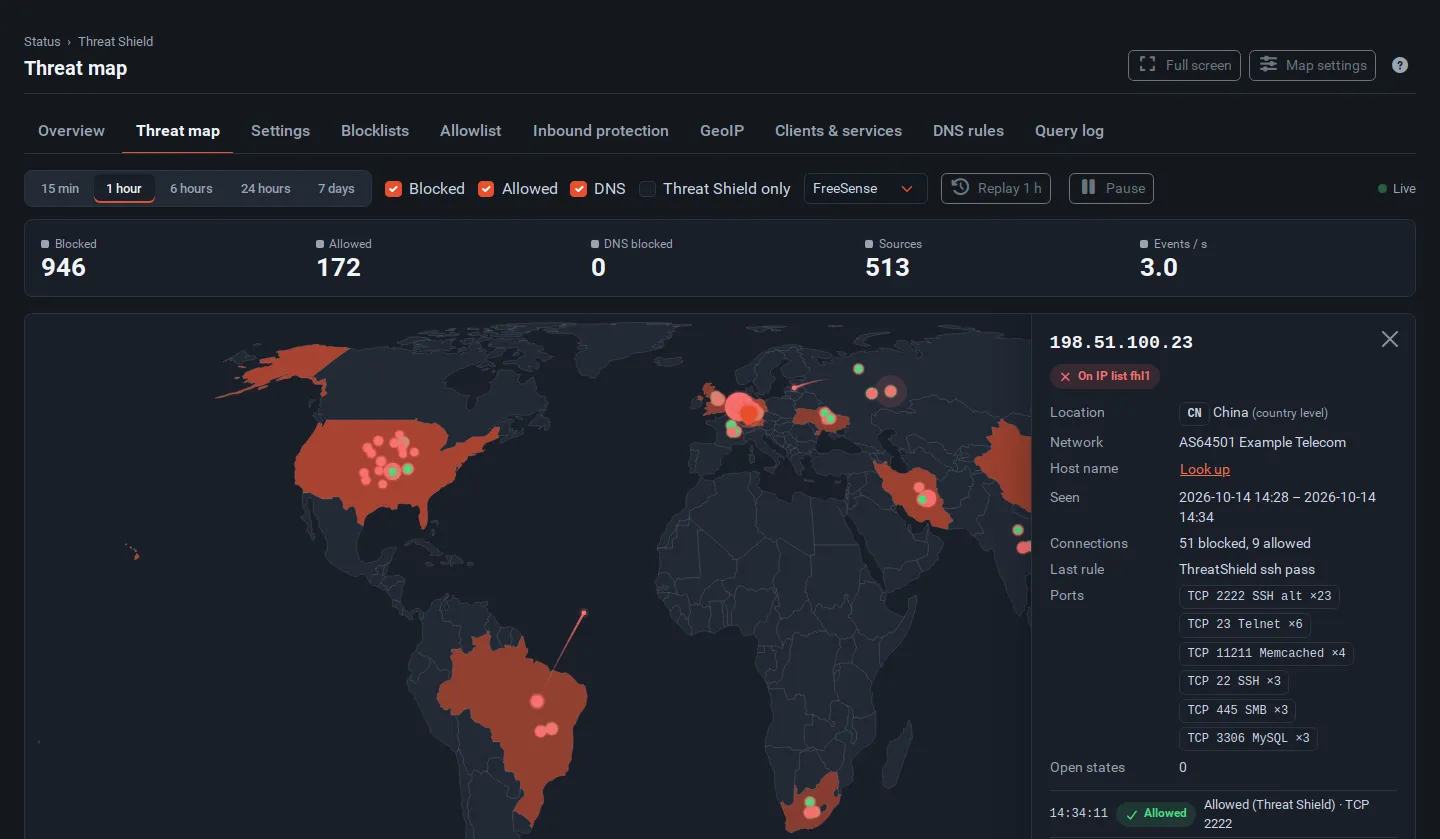The image size is (1440, 839).
Task: Open the DNS rules tab
Action: pos(968,131)
